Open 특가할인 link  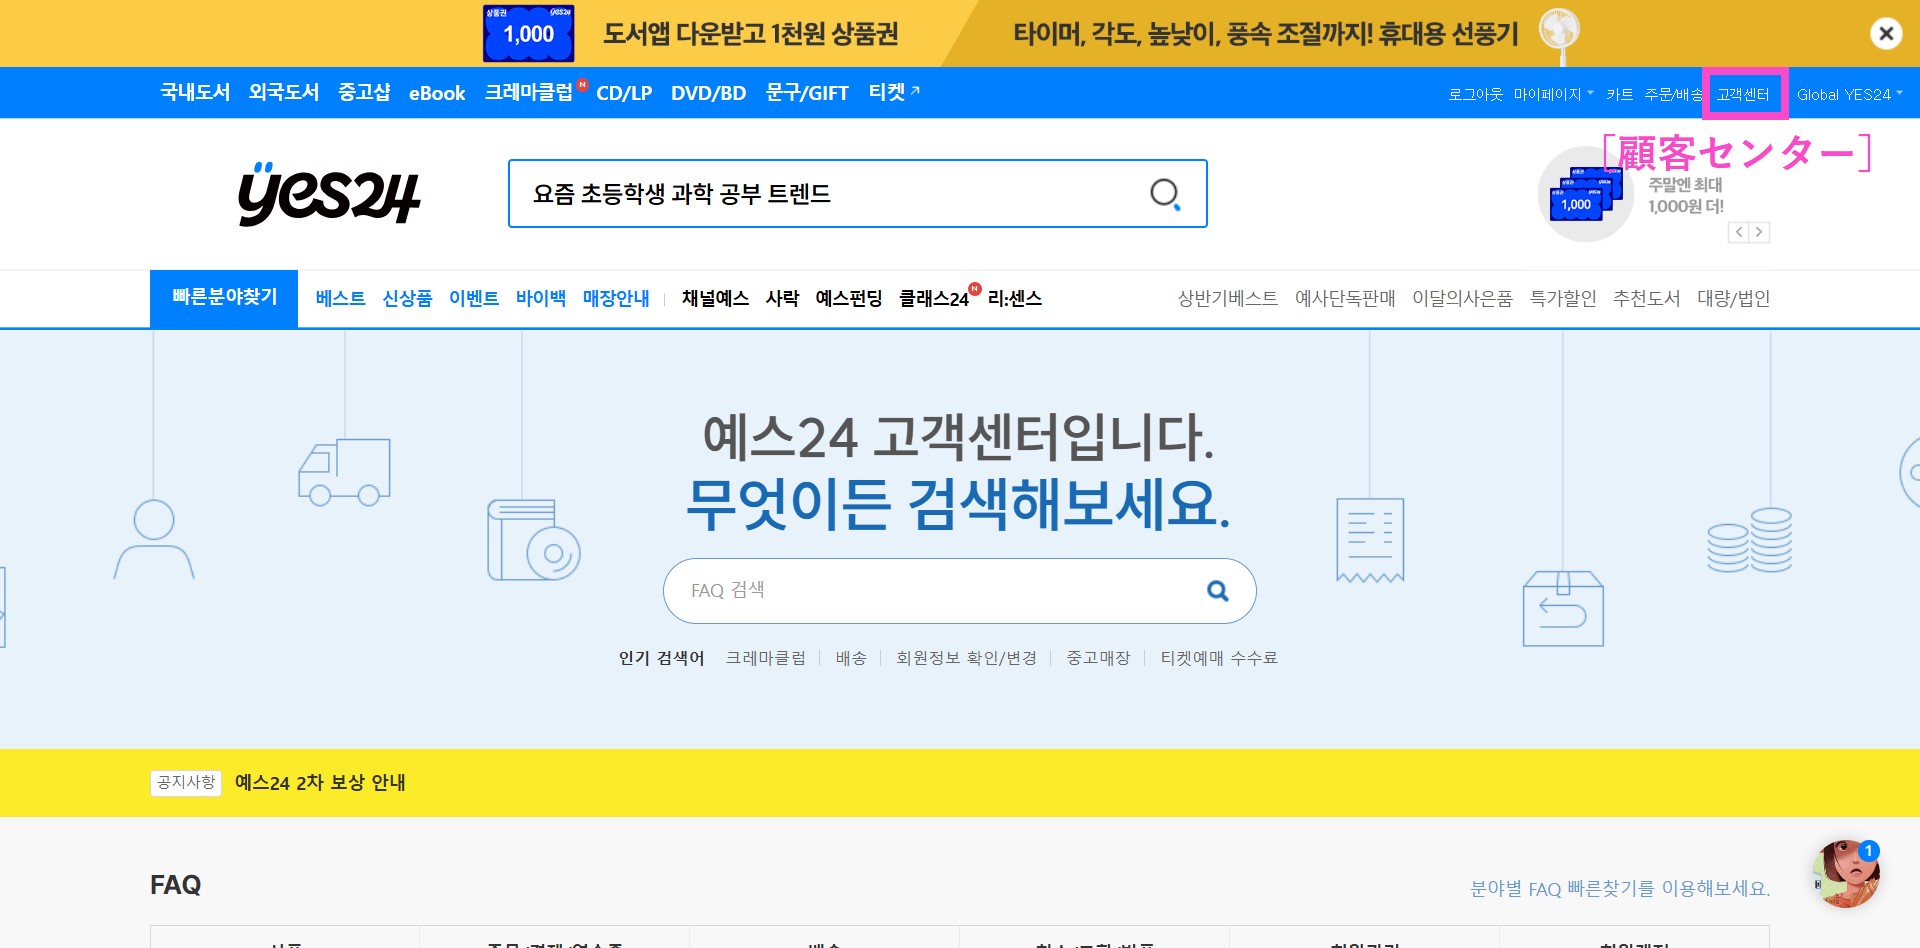(1563, 298)
